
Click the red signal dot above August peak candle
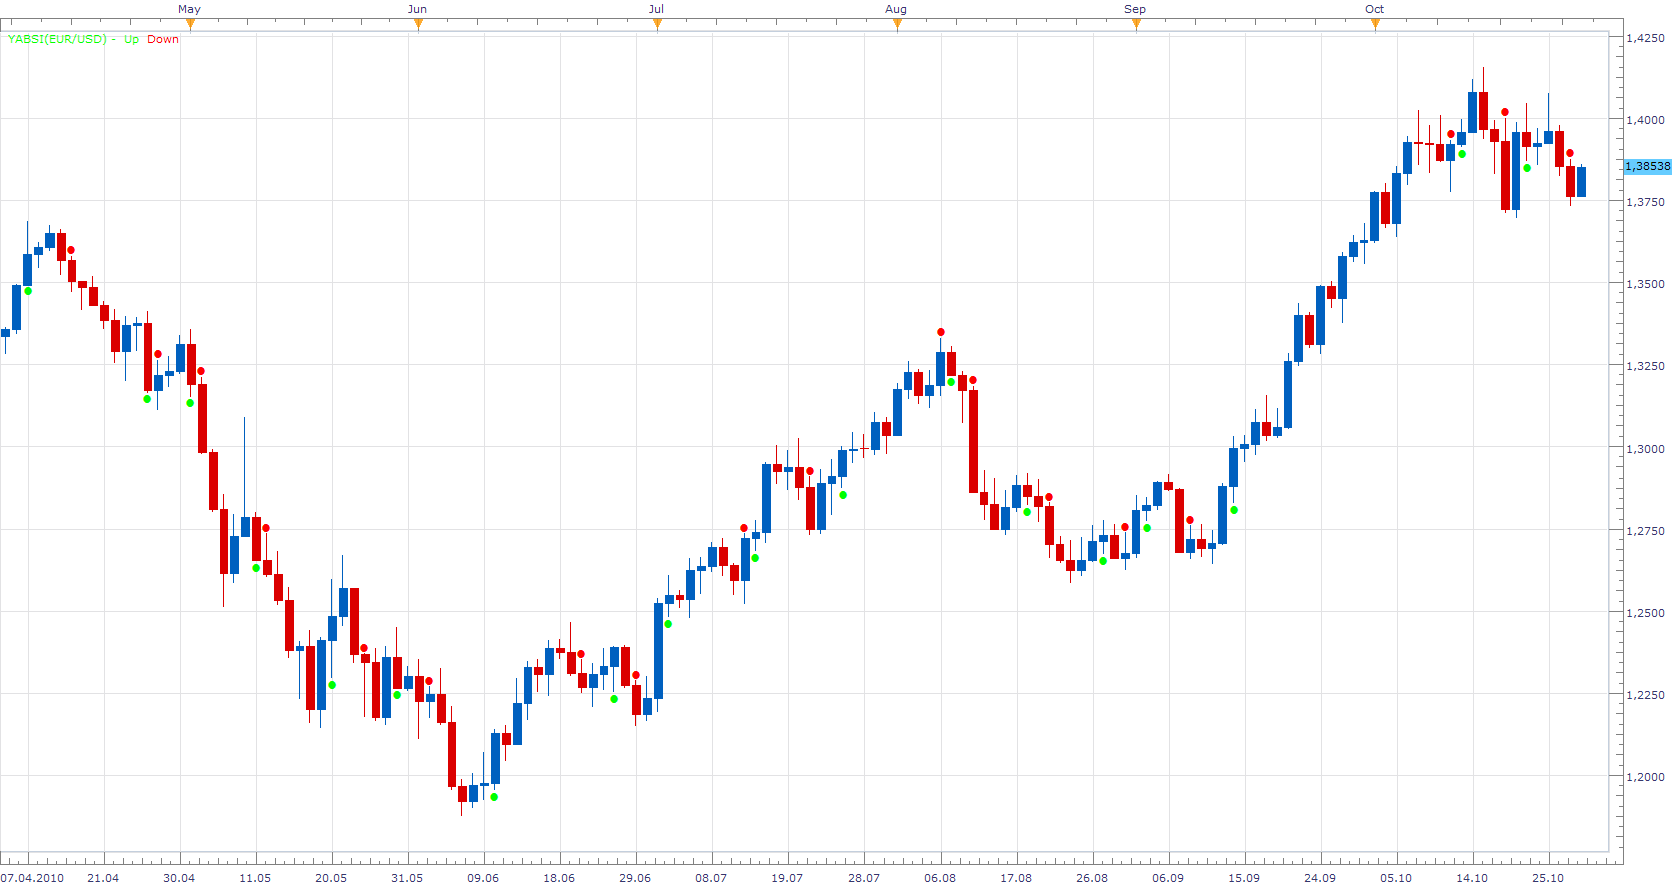[x=941, y=332]
